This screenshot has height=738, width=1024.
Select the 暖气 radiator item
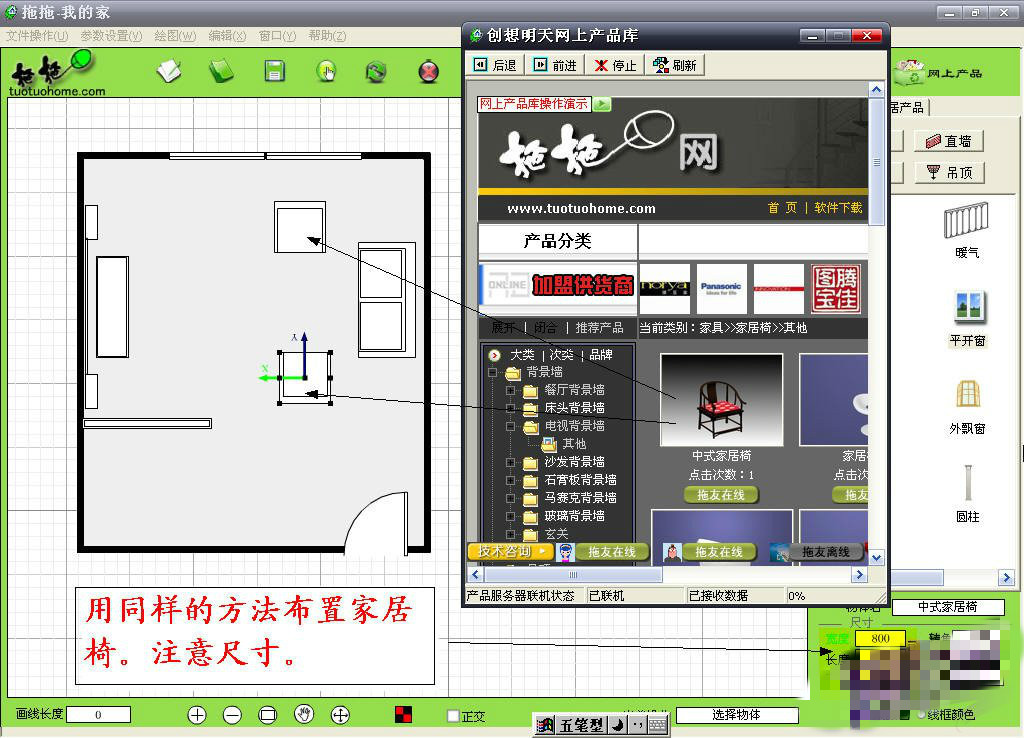pyautogui.click(x=967, y=229)
